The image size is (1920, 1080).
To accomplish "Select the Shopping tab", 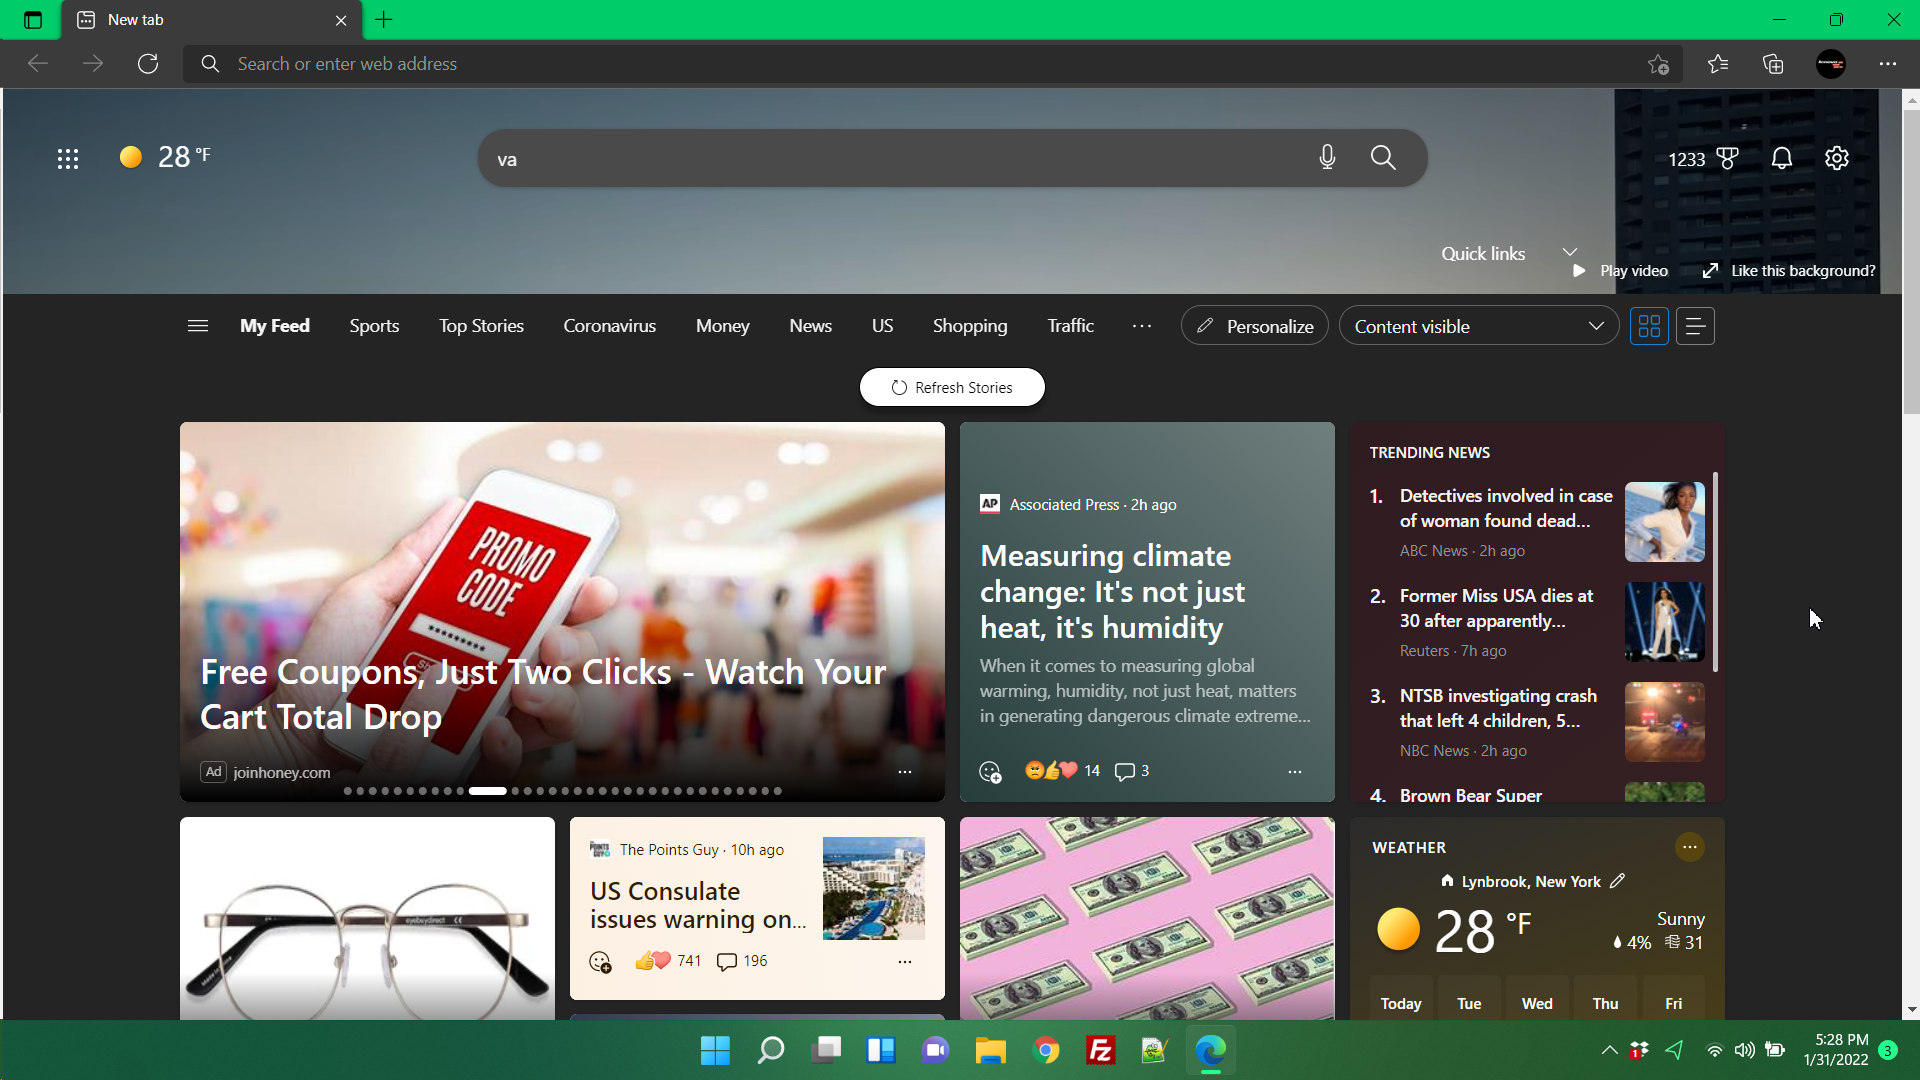I will click(x=971, y=326).
